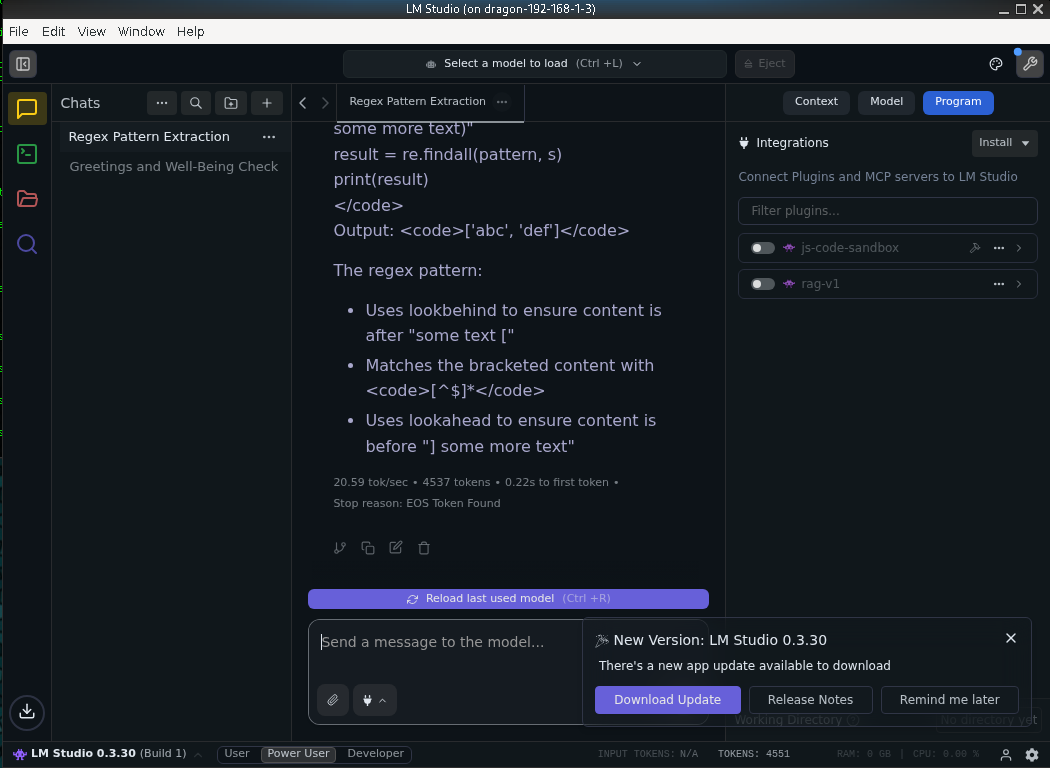Expand the Install dropdown in Integrations

[x=1004, y=143]
